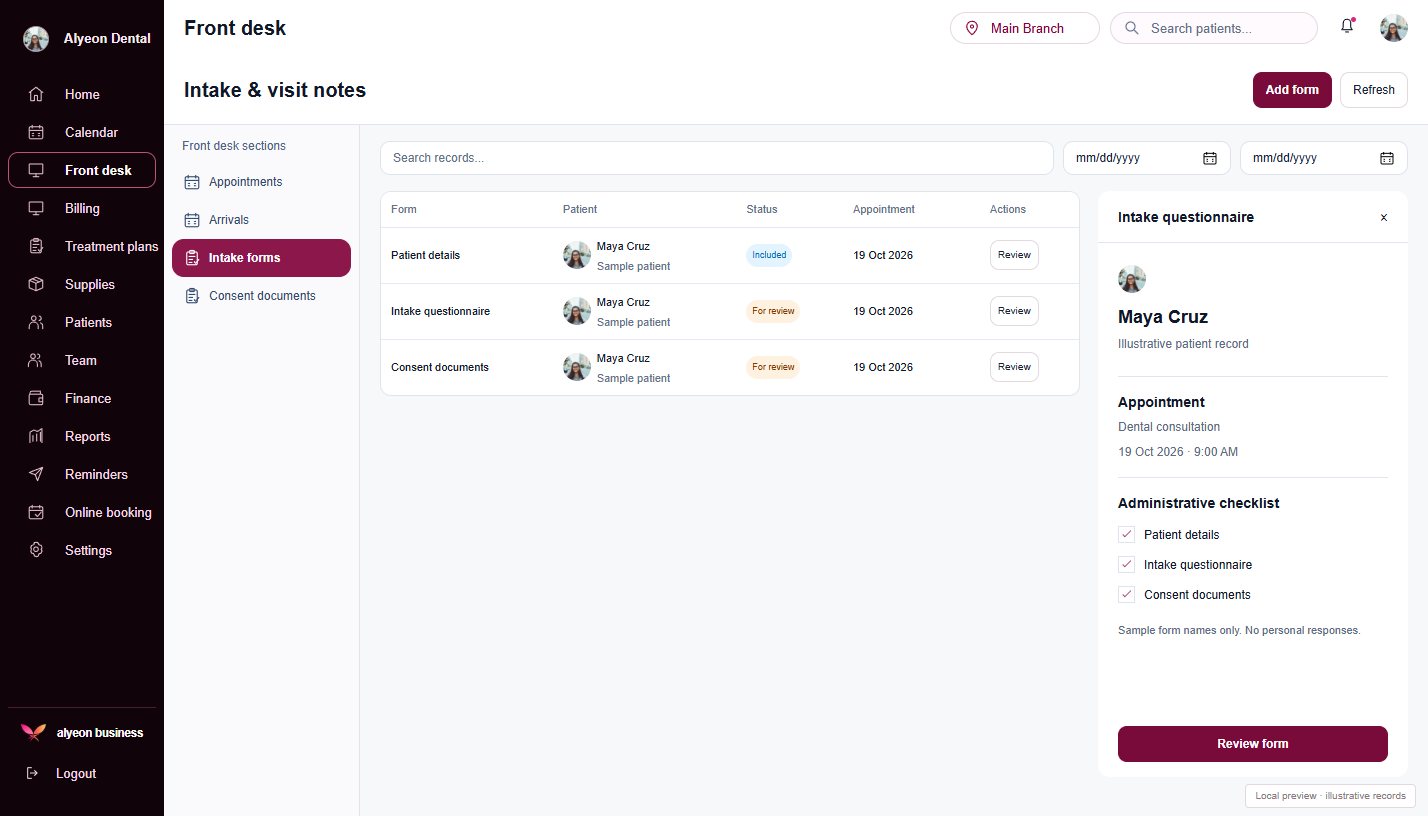Review the Intake questionnaire table row

click(x=1014, y=311)
